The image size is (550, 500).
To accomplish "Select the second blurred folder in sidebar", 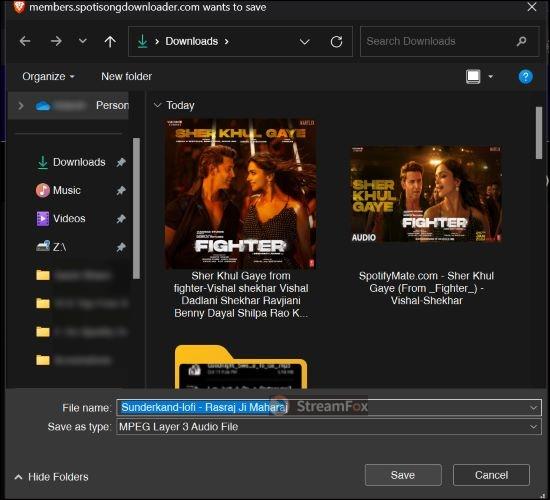I will (81, 304).
